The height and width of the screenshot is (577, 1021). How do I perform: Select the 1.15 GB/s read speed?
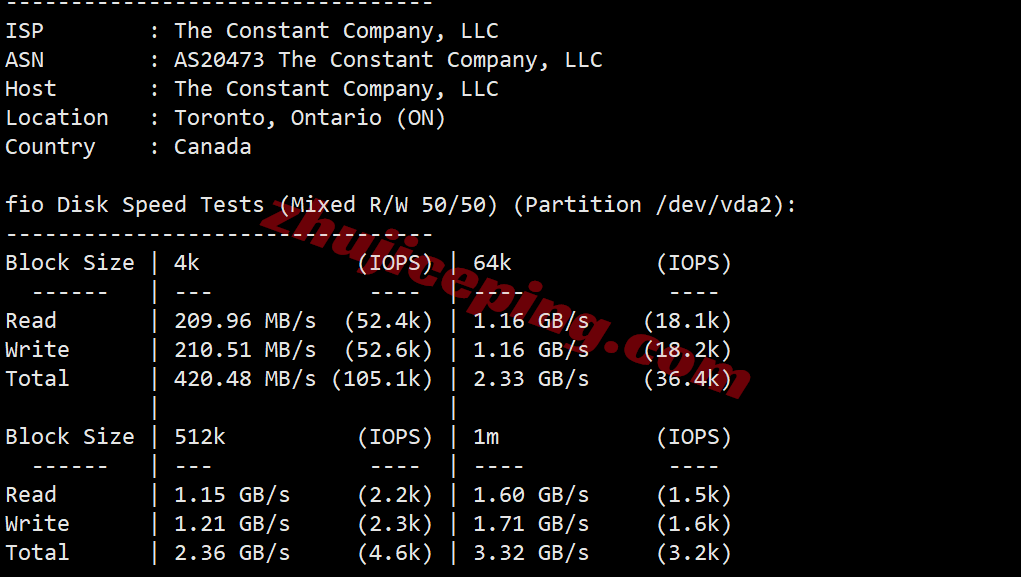point(232,495)
